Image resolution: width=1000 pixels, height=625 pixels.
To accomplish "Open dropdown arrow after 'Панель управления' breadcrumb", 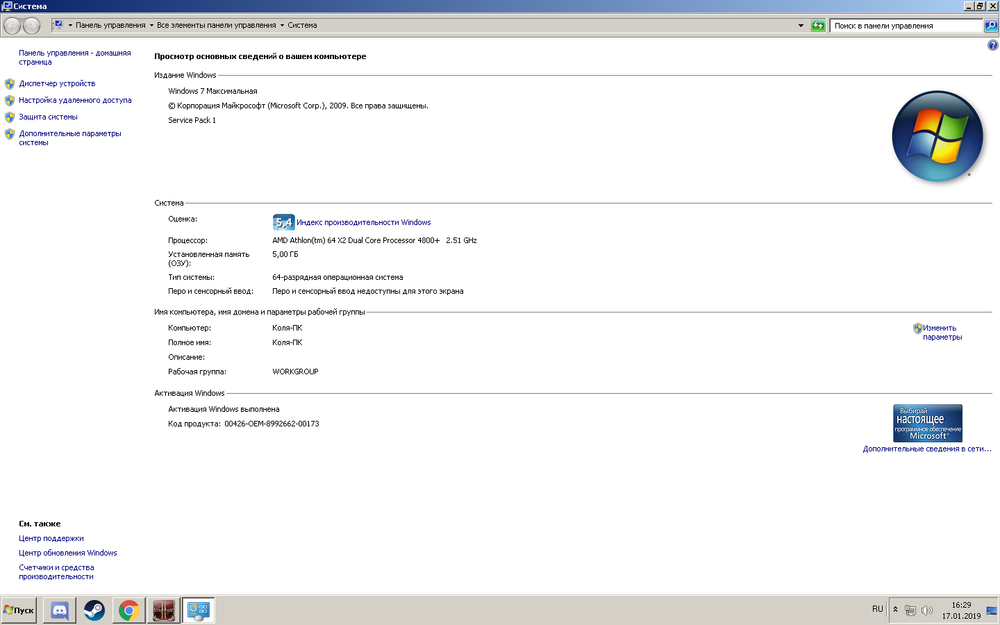I will 151,25.
